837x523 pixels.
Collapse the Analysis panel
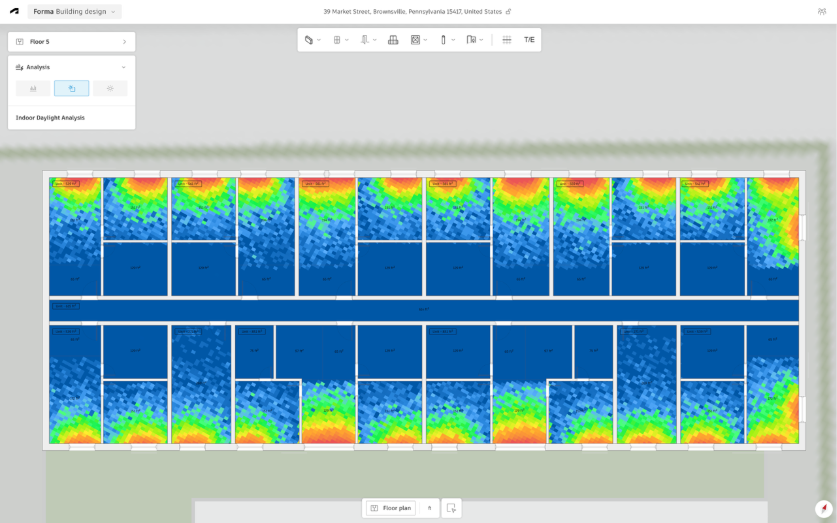tap(123, 67)
